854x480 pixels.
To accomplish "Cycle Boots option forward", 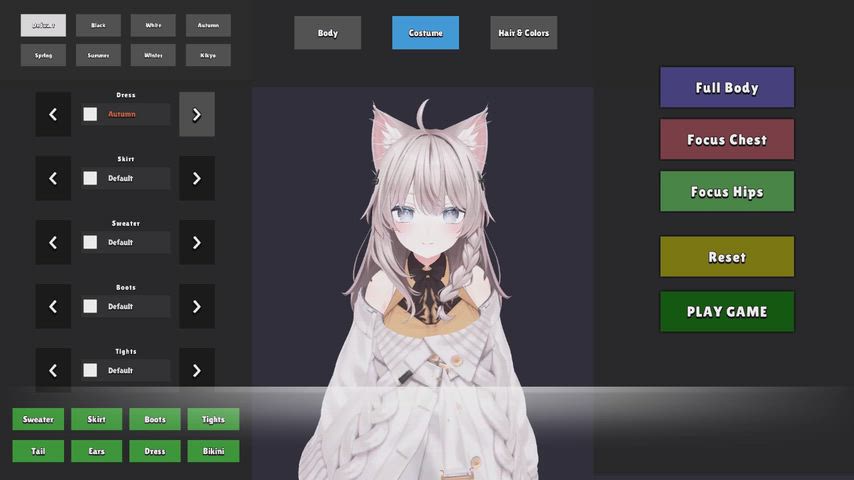I will tap(197, 306).
